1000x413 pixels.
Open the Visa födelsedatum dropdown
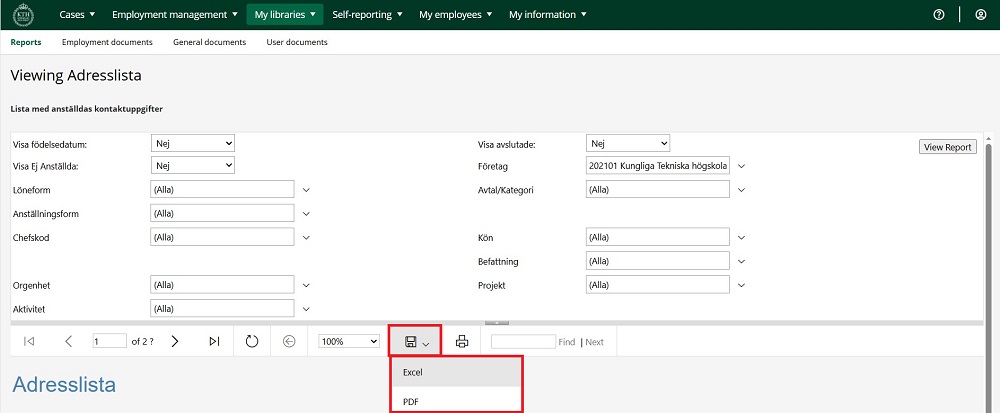click(193, 144)
